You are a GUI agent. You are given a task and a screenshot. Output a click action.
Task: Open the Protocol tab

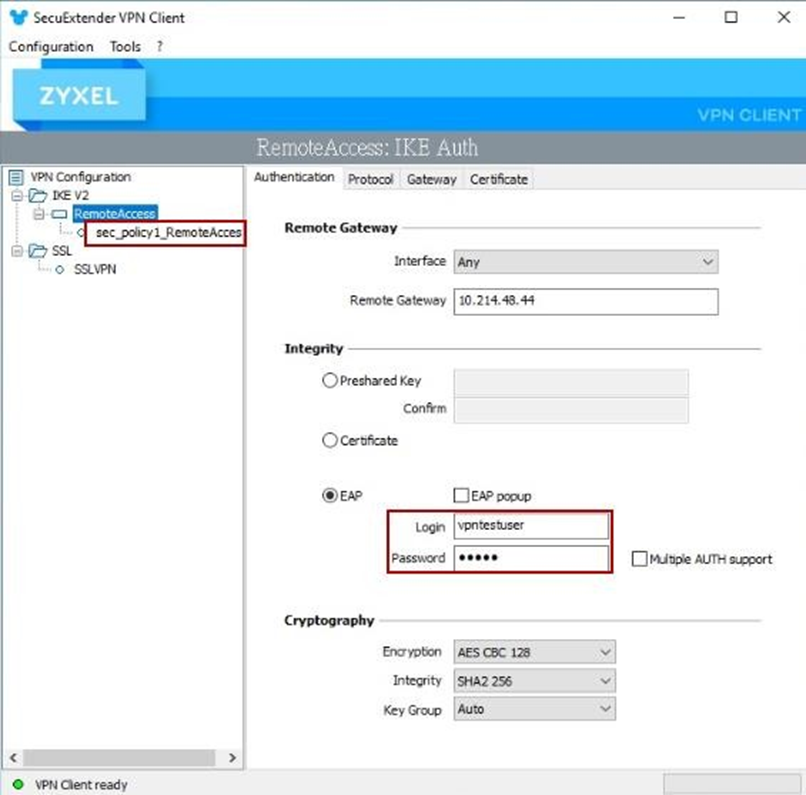pos(370,179)
